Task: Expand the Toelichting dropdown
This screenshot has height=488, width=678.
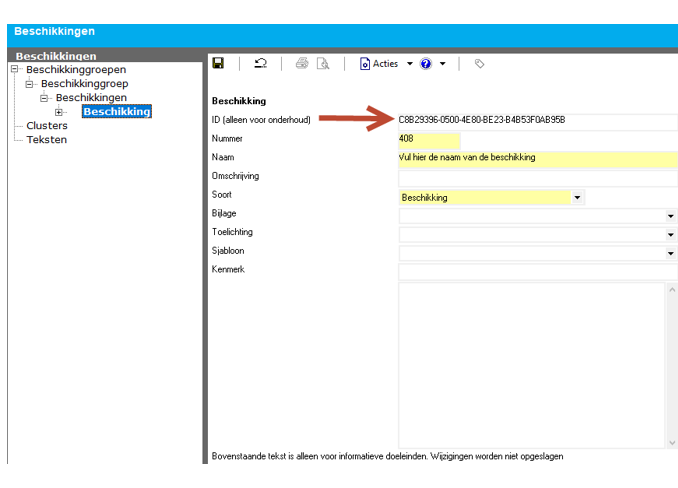Action: click(670, 234)
